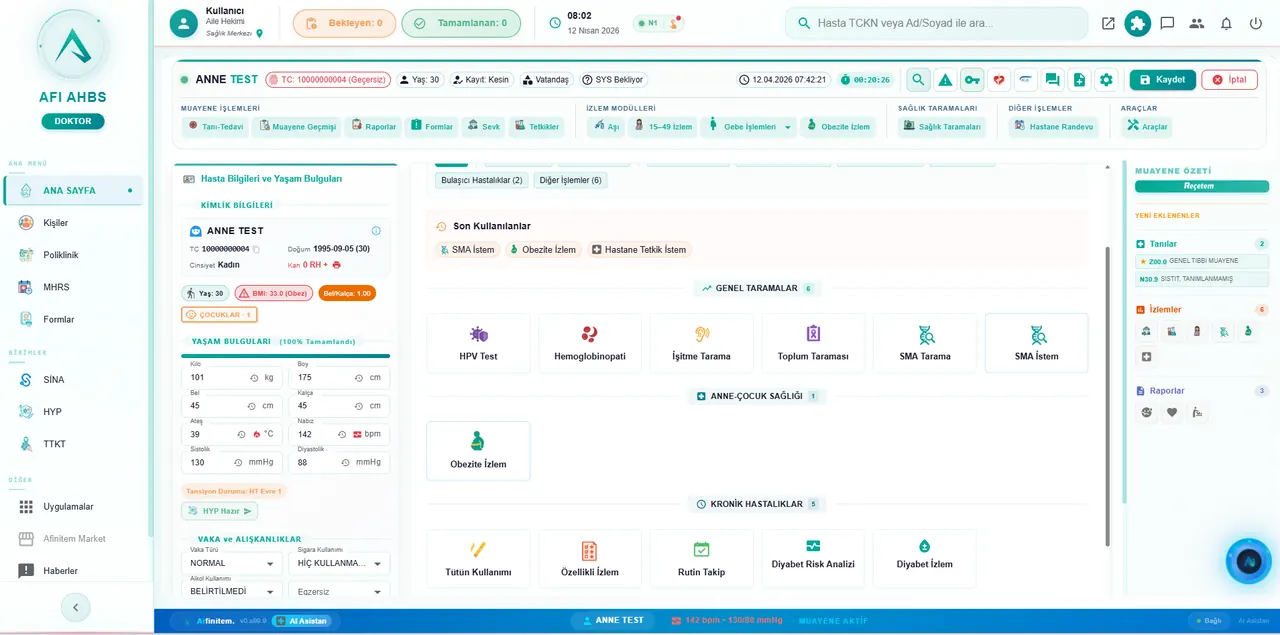
Task: Click the Sistolik history clock icon
Action: click(238, 462)
